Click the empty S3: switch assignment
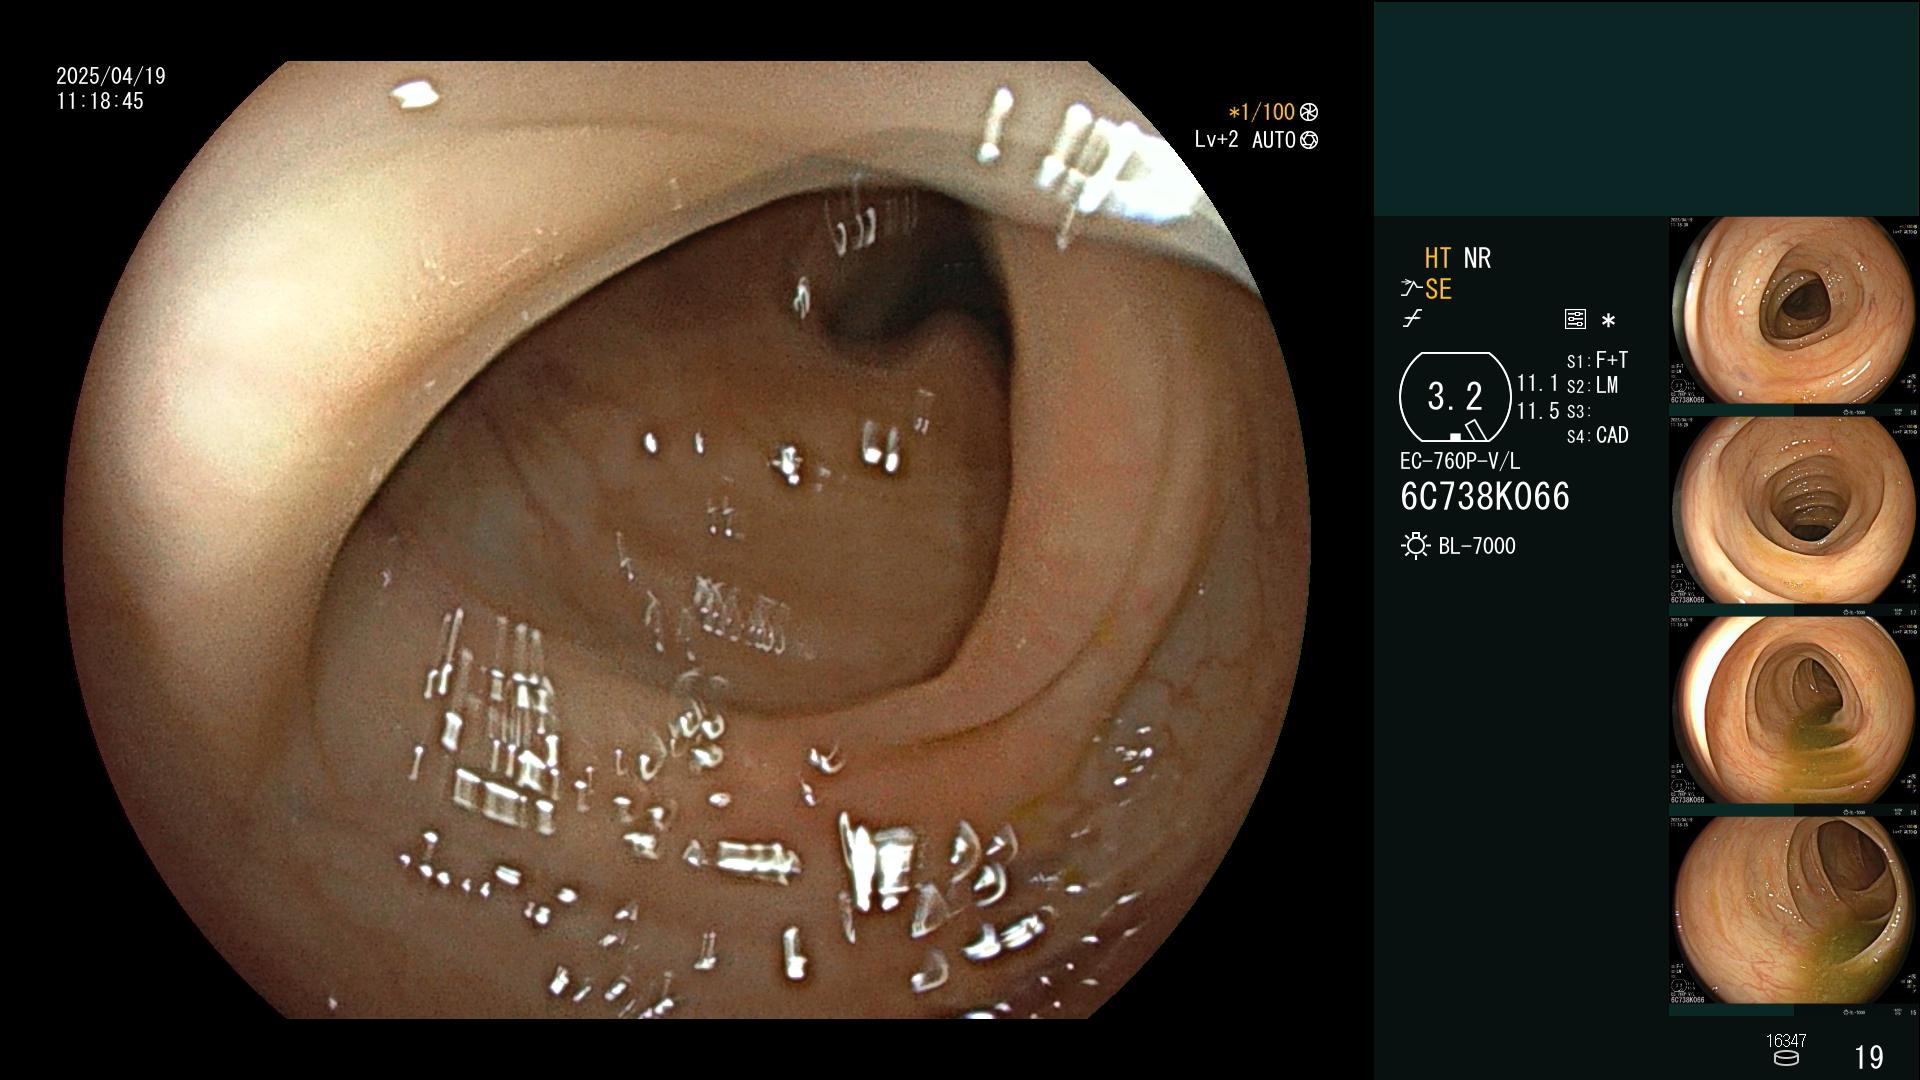 point(1578,411)
